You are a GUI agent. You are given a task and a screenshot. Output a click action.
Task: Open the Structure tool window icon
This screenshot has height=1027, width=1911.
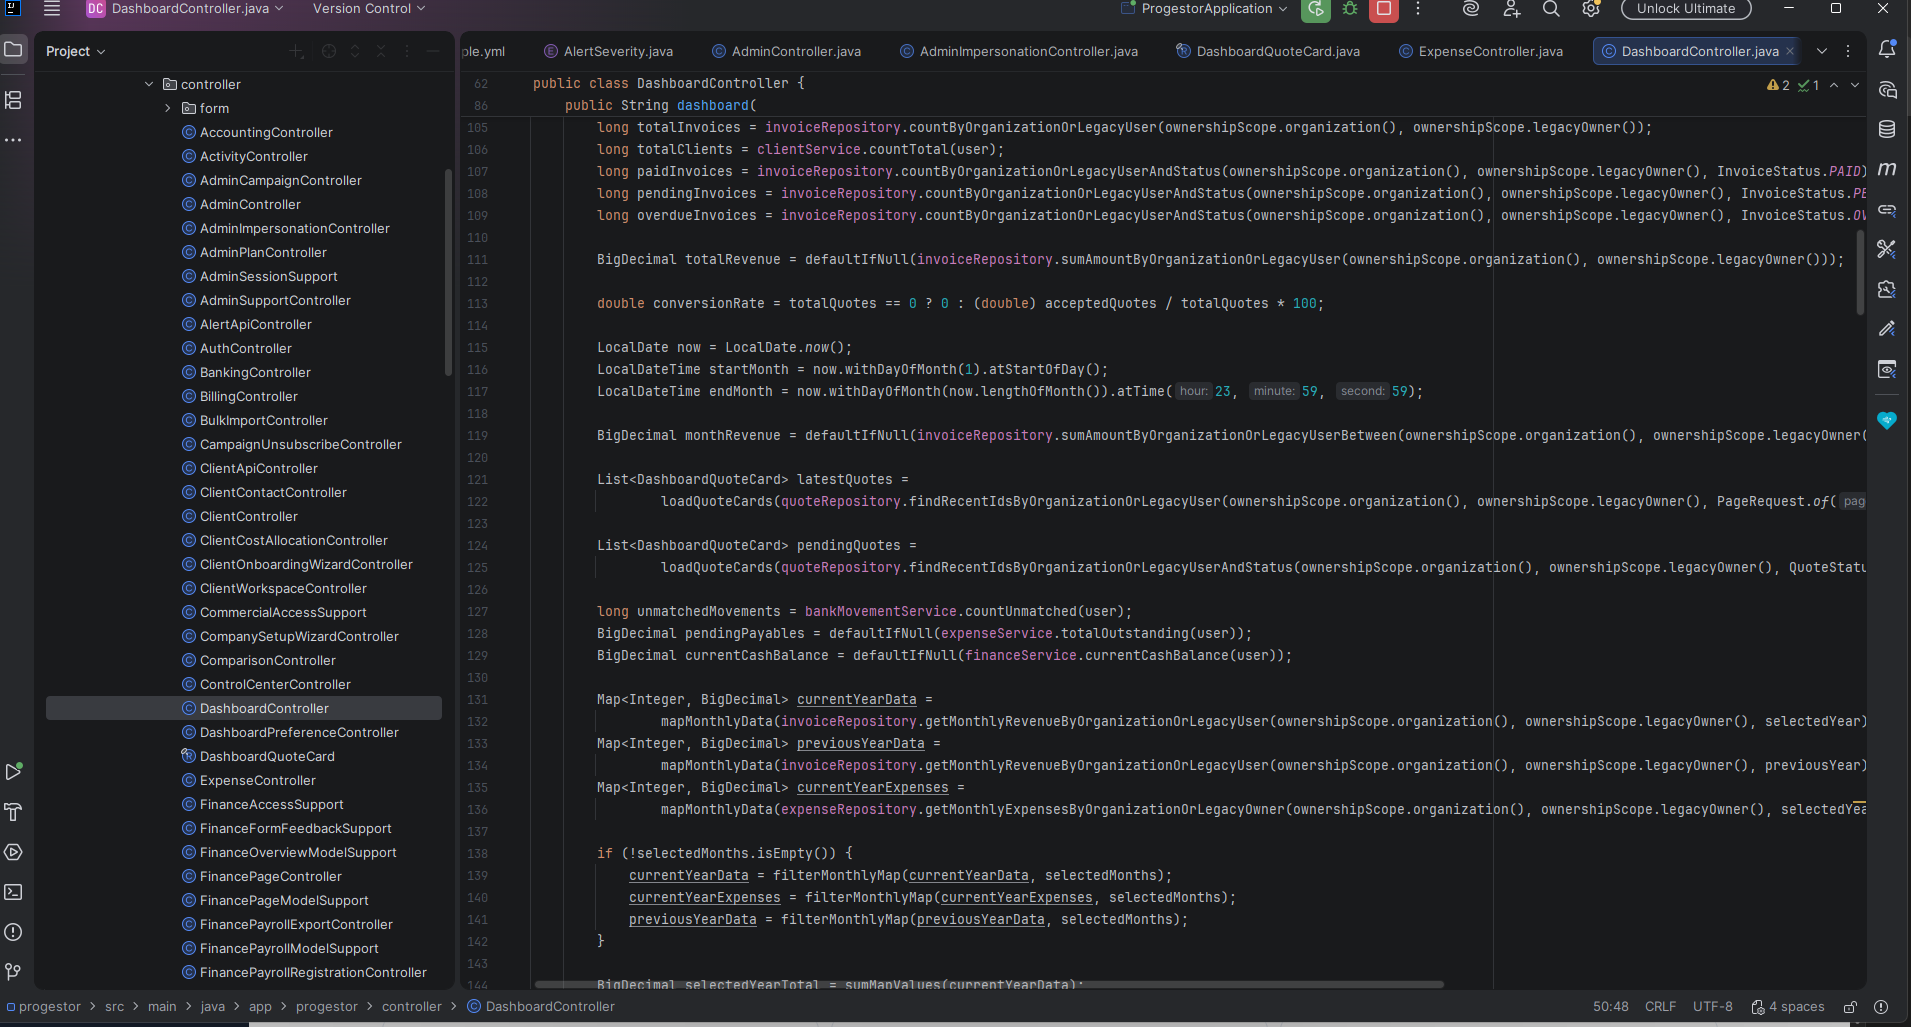click(14, 100)
